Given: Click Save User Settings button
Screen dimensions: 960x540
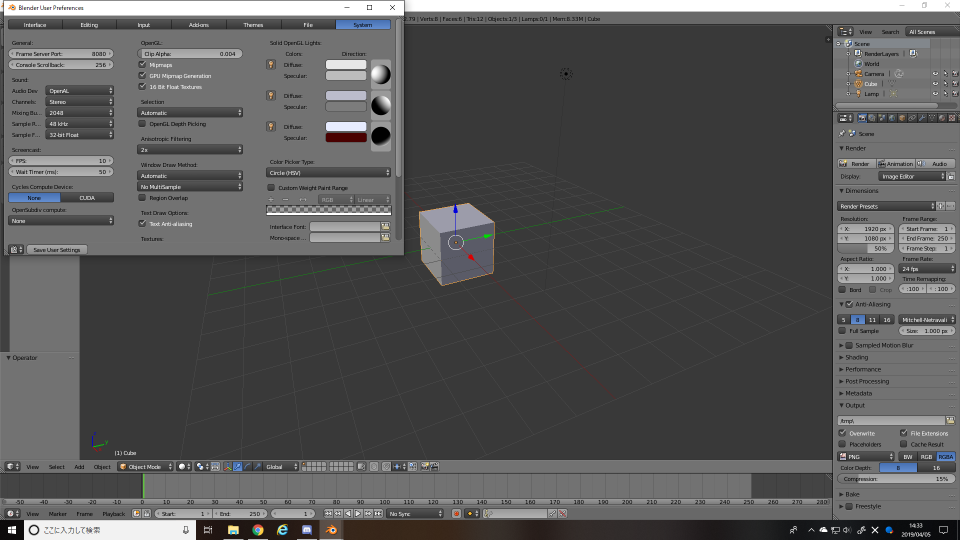Looking at the screenshot, I should pyautogui.click(x=57, y=250).
